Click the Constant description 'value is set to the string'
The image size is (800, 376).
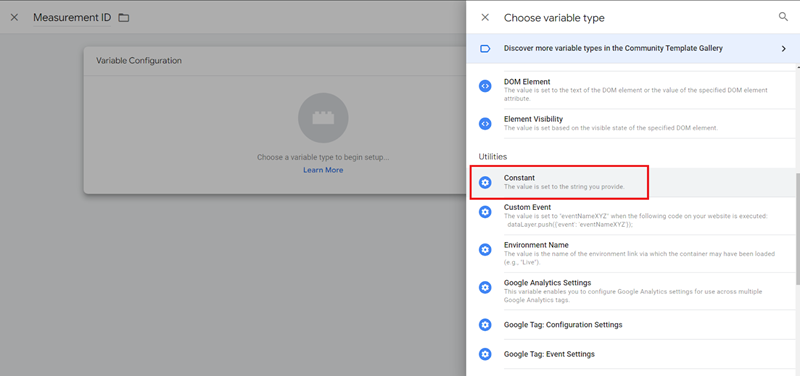coord(564,187)
